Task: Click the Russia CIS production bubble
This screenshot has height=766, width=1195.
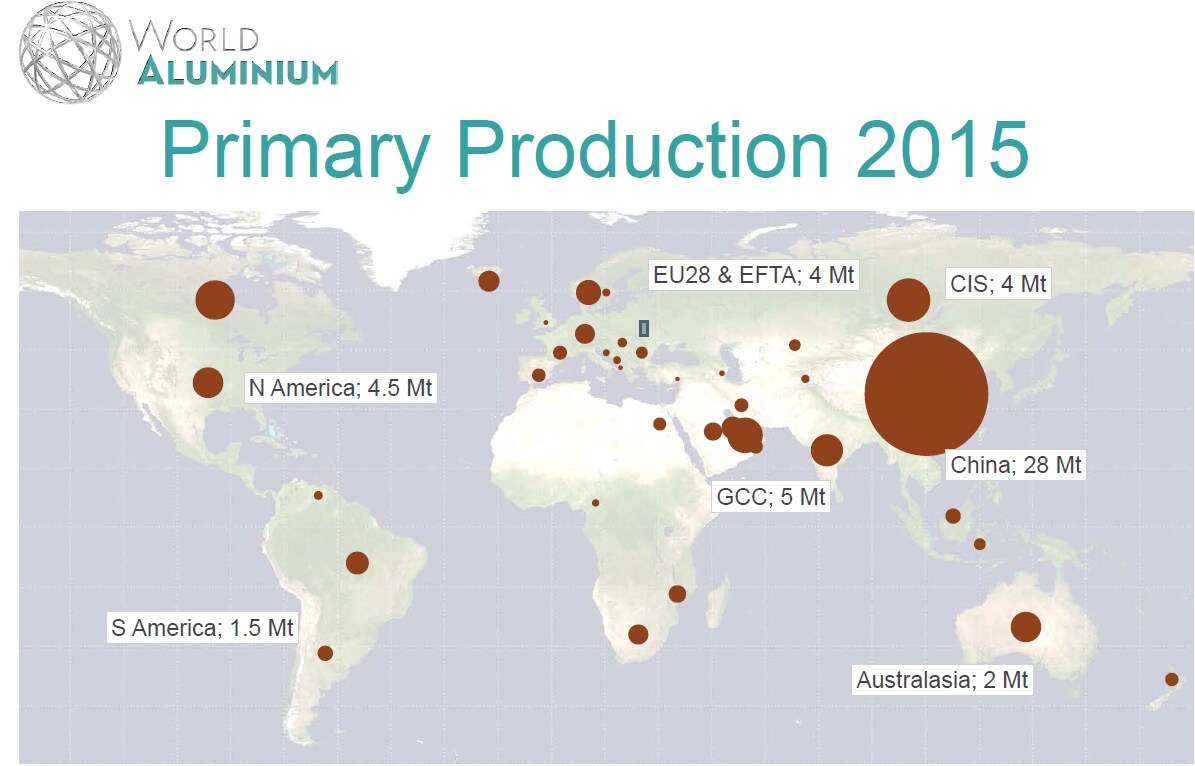Action: coord(908,300)
